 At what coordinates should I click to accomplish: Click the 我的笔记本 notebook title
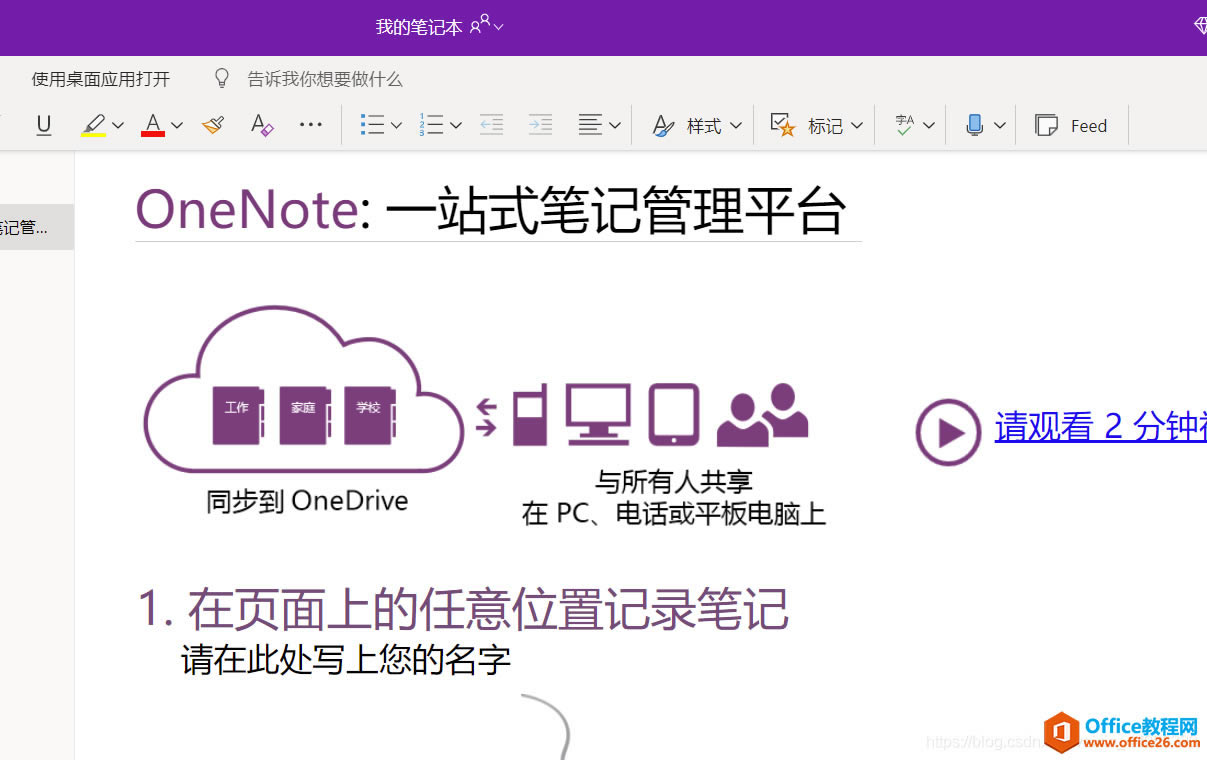pos(419,27)
